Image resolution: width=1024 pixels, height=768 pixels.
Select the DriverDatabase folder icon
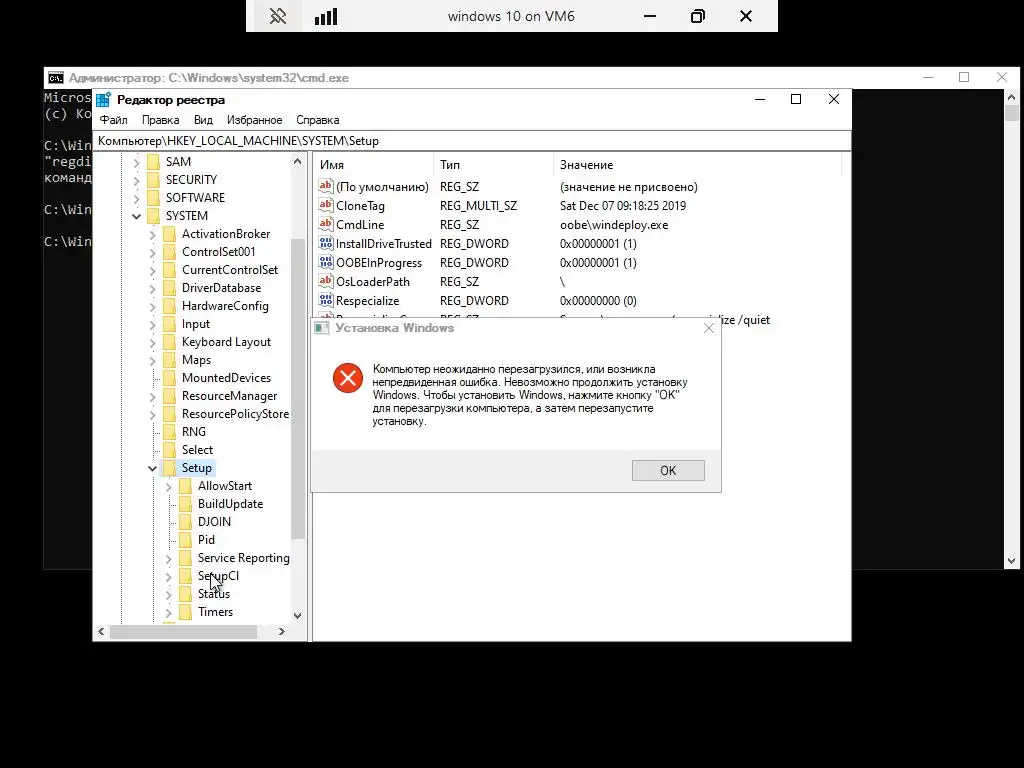(x=170, y=287)
